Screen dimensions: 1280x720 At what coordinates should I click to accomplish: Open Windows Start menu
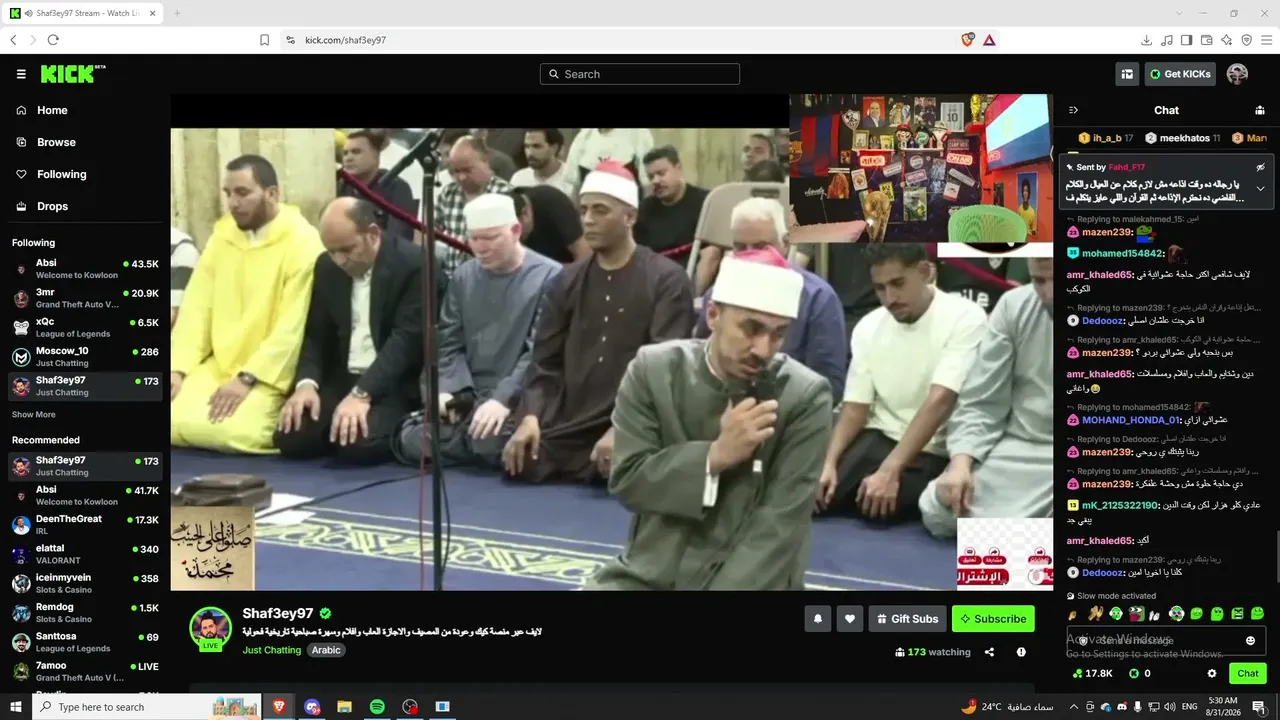coord(15,707)
